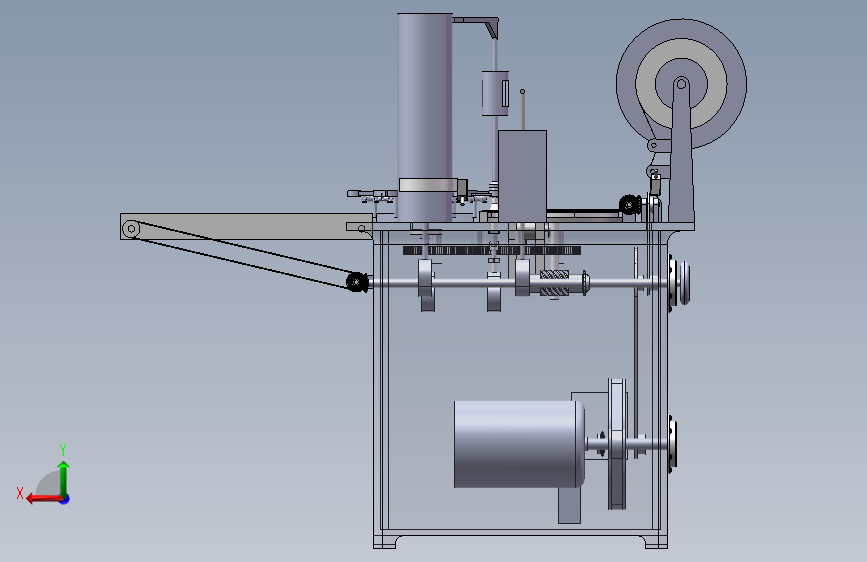Screen dimensions: 867x562
Task: Select the hook bracket atop the tall cylinder
Action: [476, 26]
